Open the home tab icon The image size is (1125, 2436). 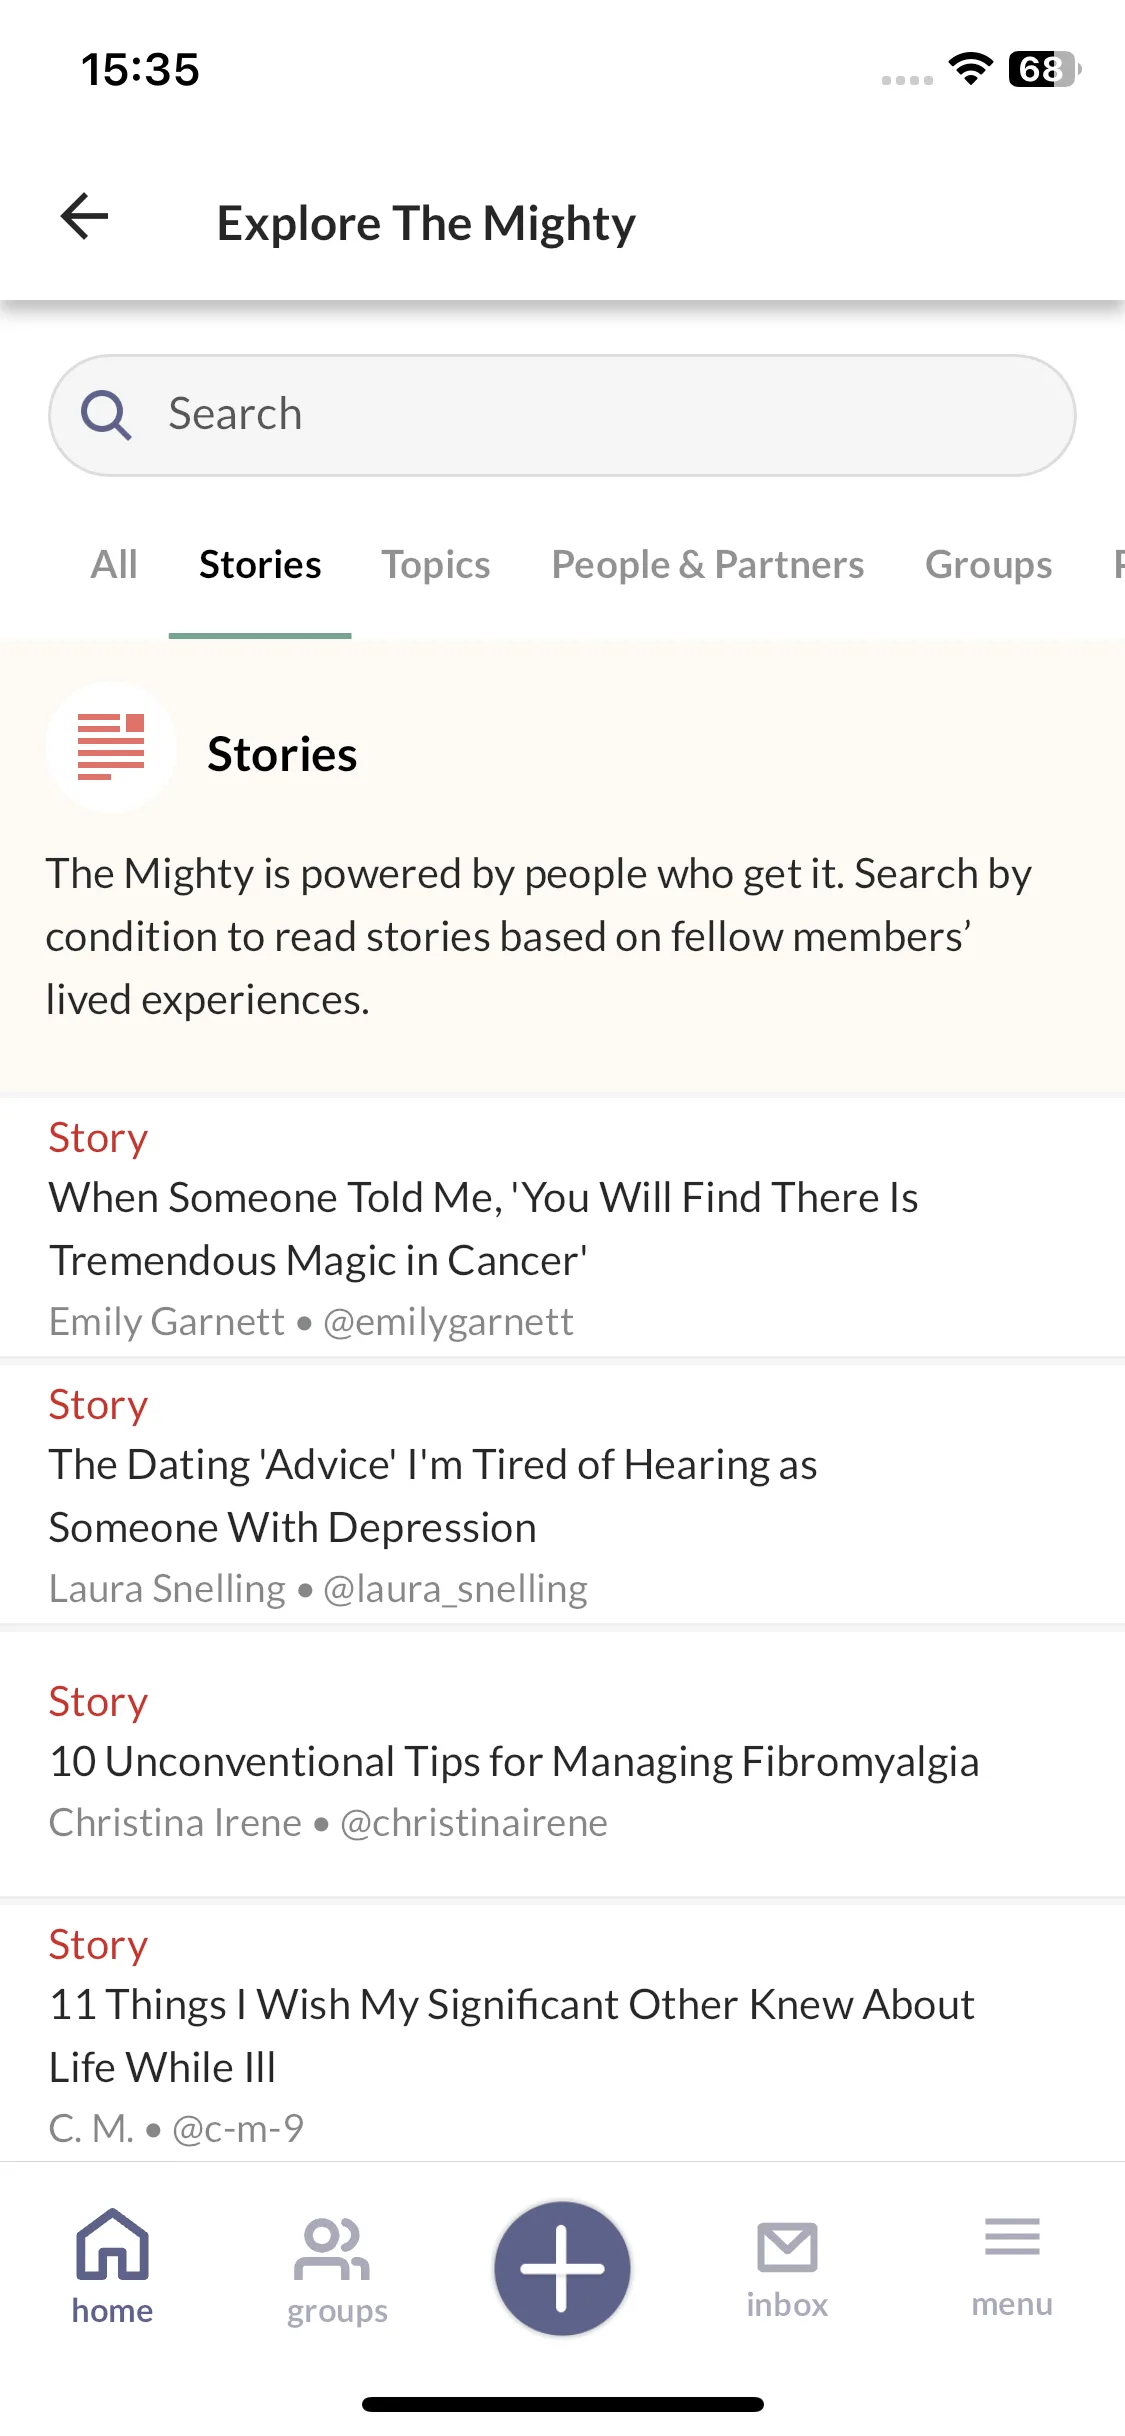[112, 2246]
